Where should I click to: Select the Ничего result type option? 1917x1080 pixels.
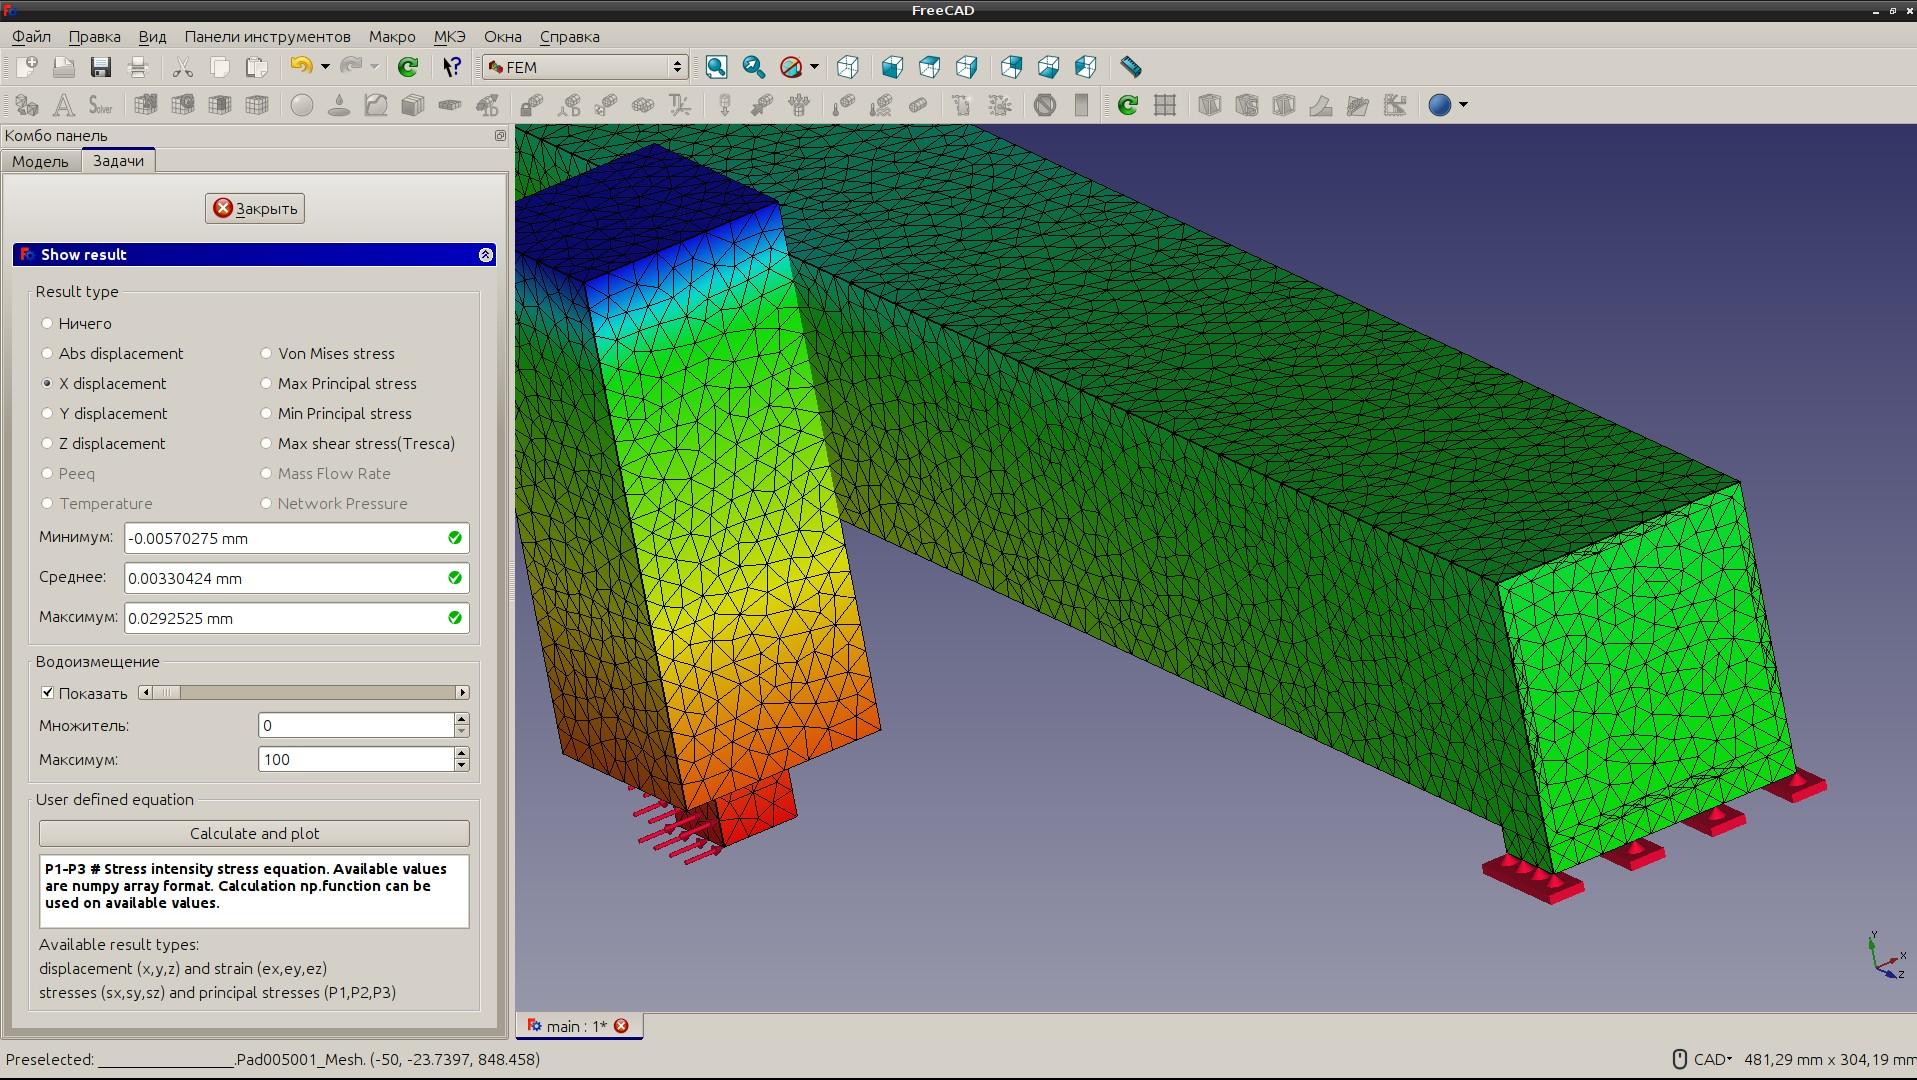coord(76,323)
